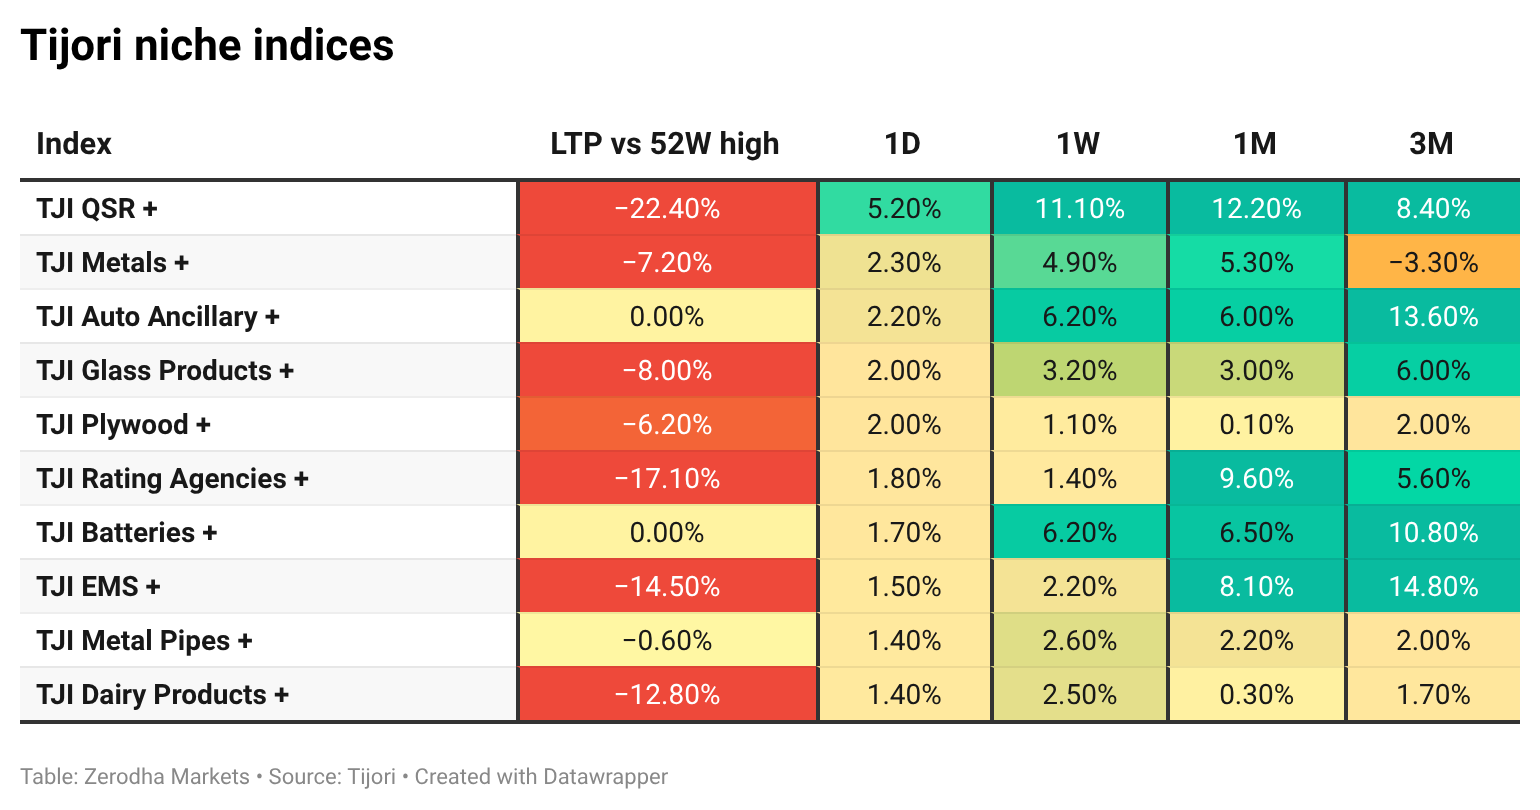
Task: Click the Index column header
Action: tap(74, 144)
